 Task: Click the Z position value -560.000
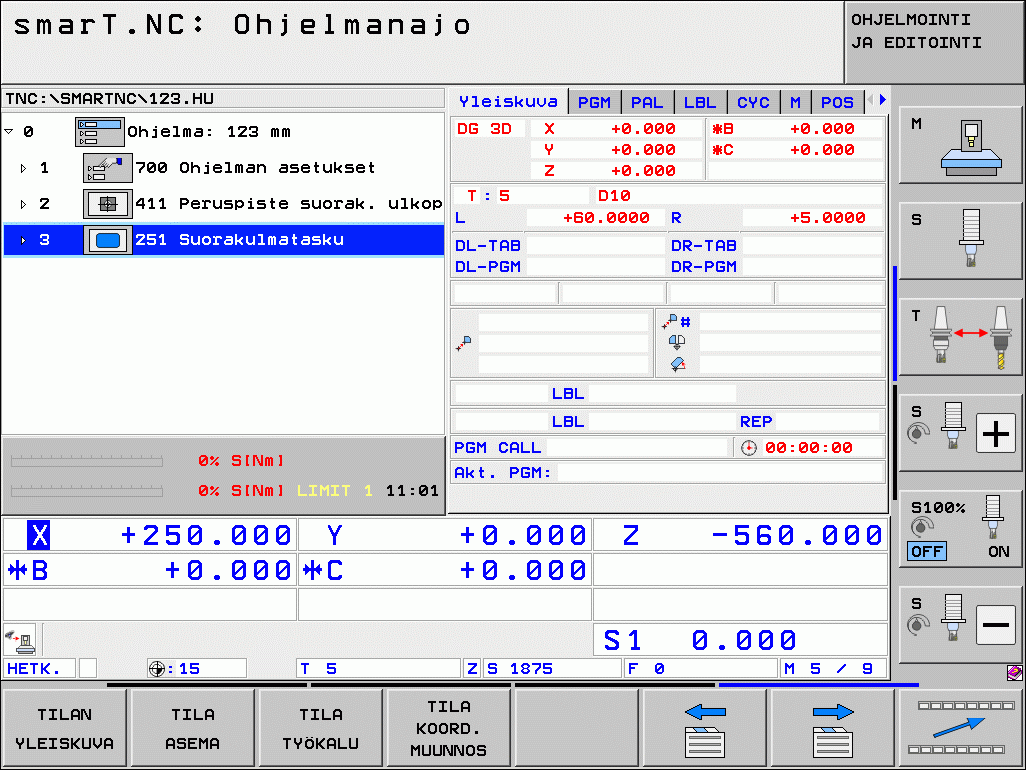797,535
